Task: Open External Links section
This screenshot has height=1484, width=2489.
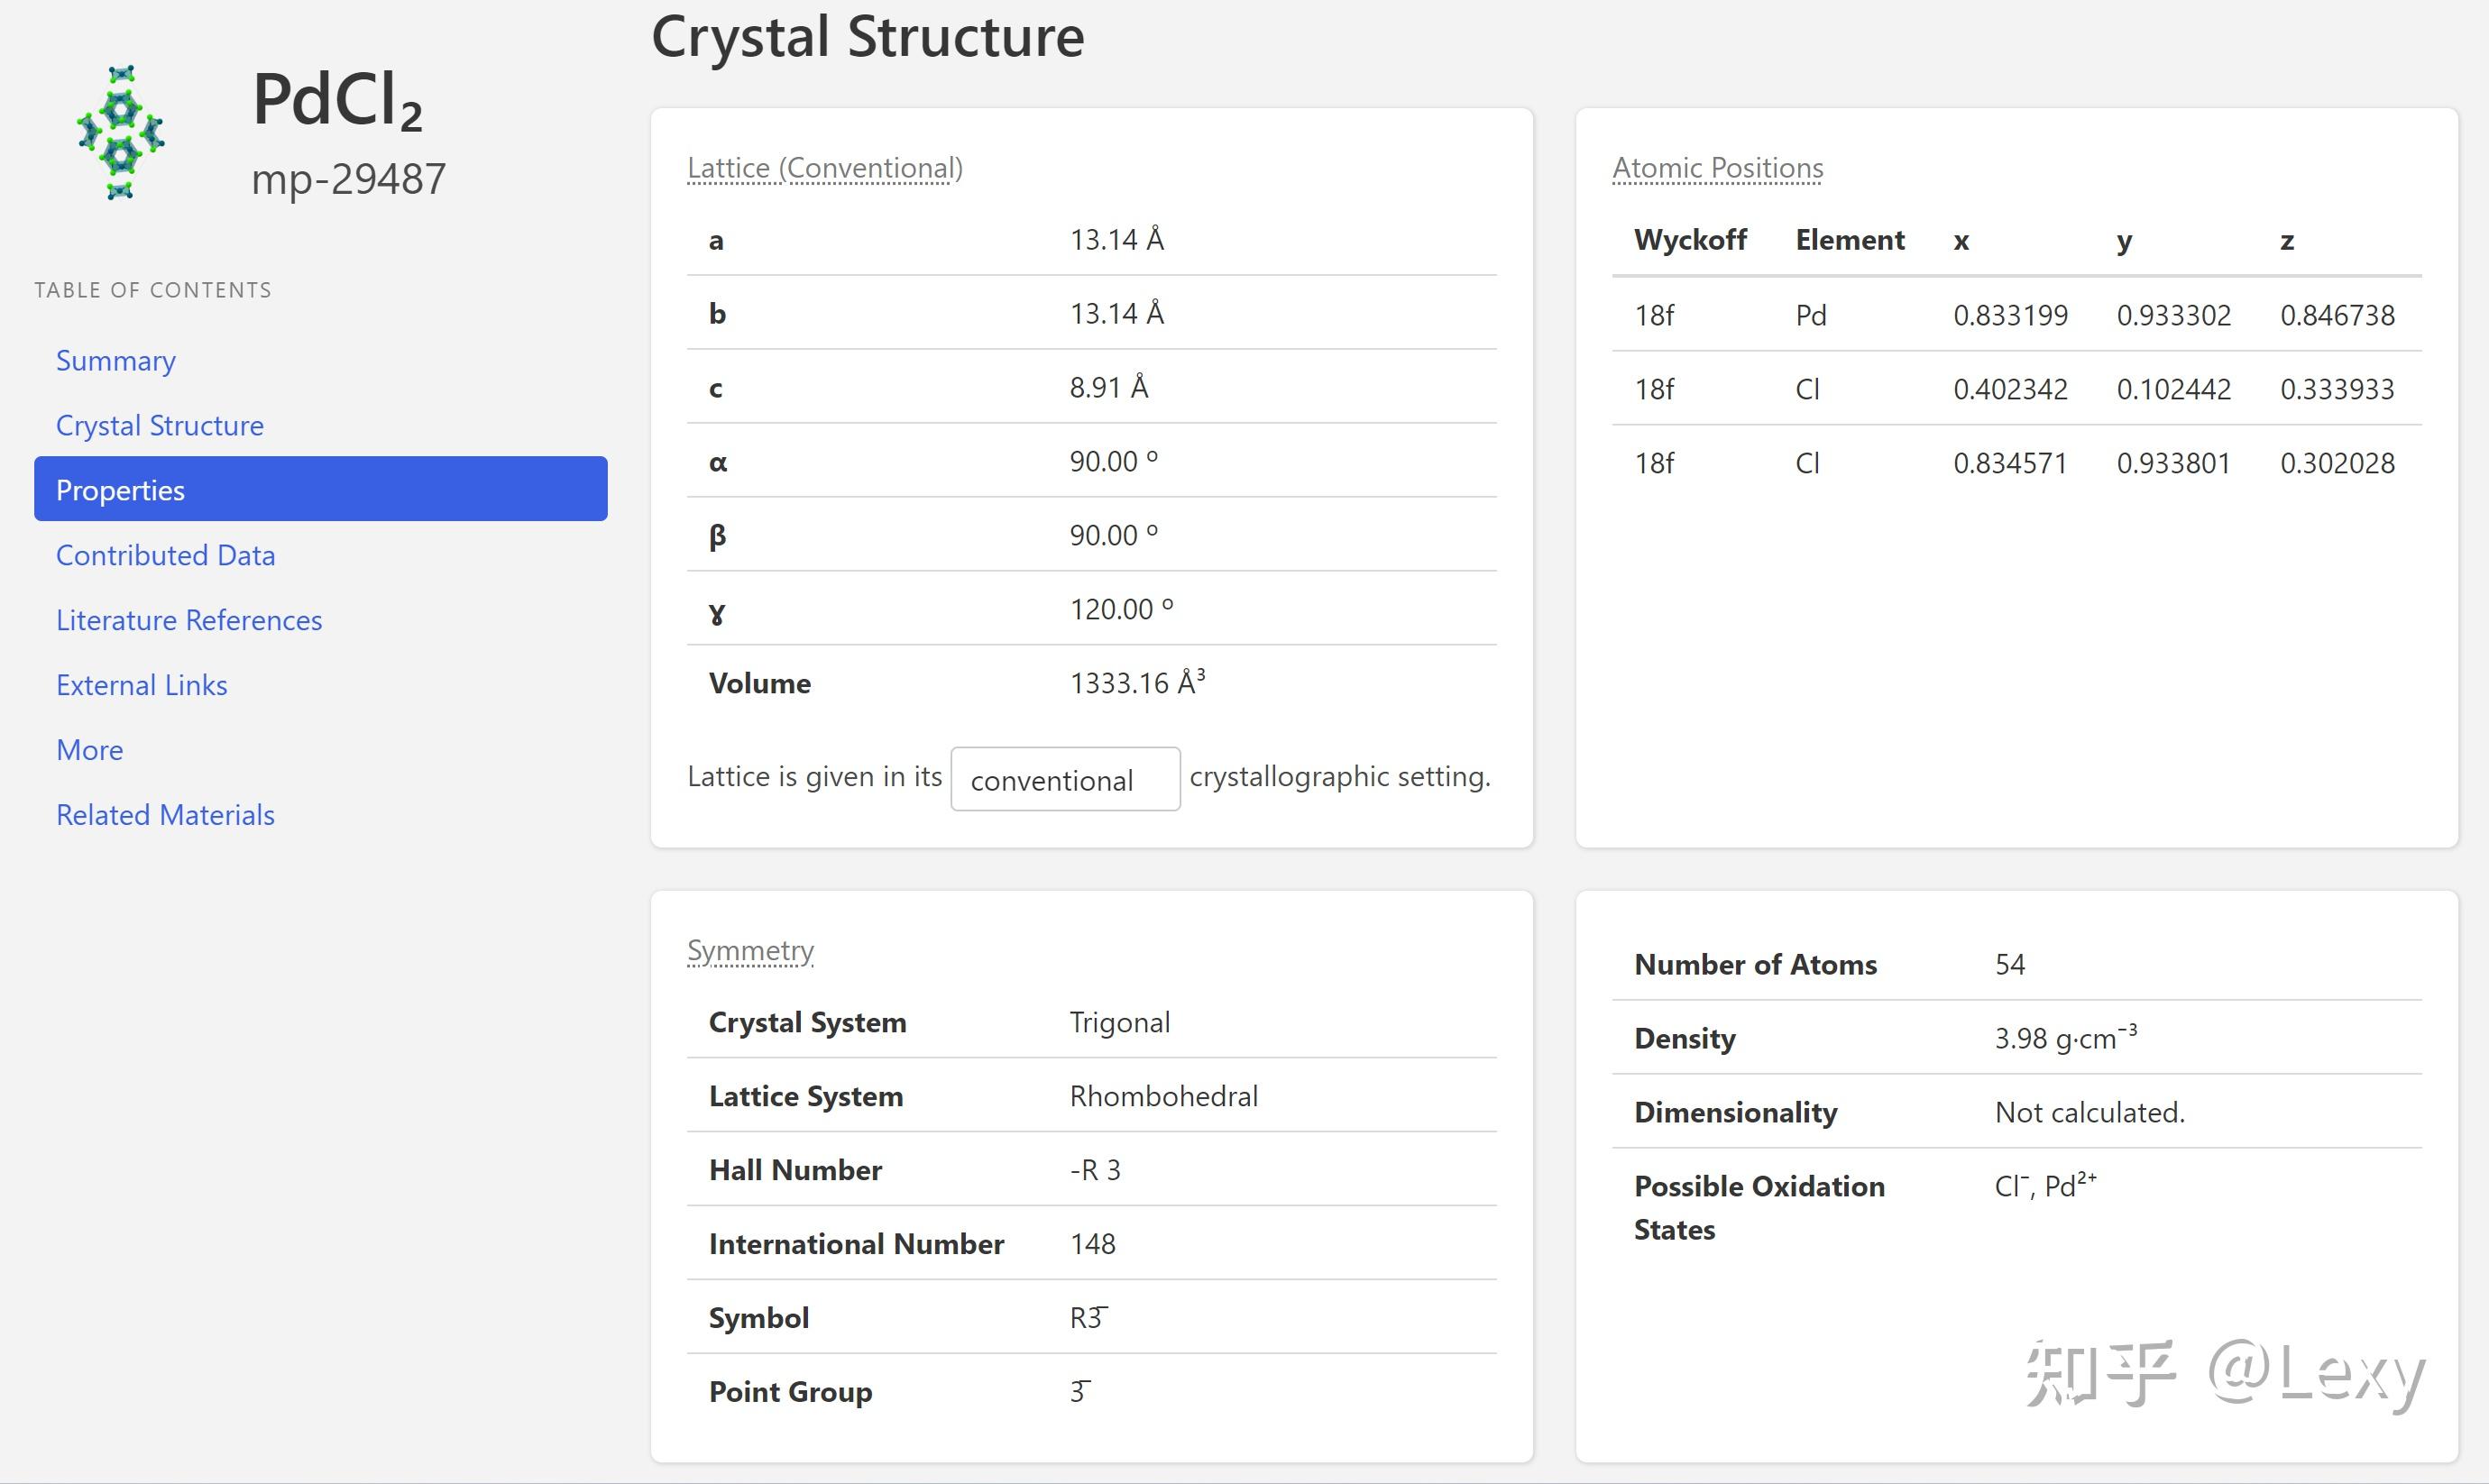Action: [142, 685]
